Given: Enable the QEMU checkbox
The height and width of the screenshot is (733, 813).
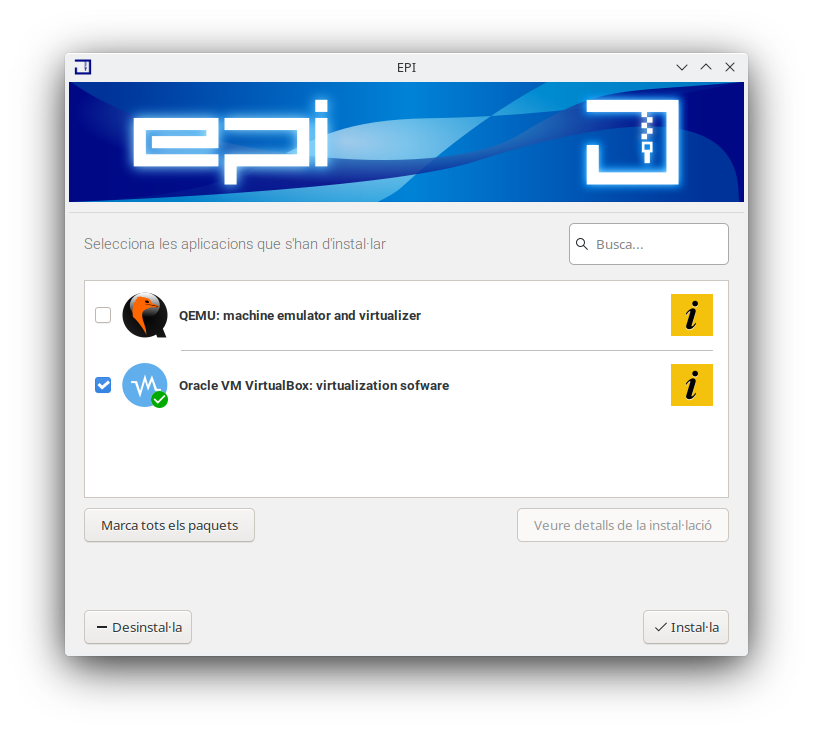Looking at the screenshot, I should point(103,315).
